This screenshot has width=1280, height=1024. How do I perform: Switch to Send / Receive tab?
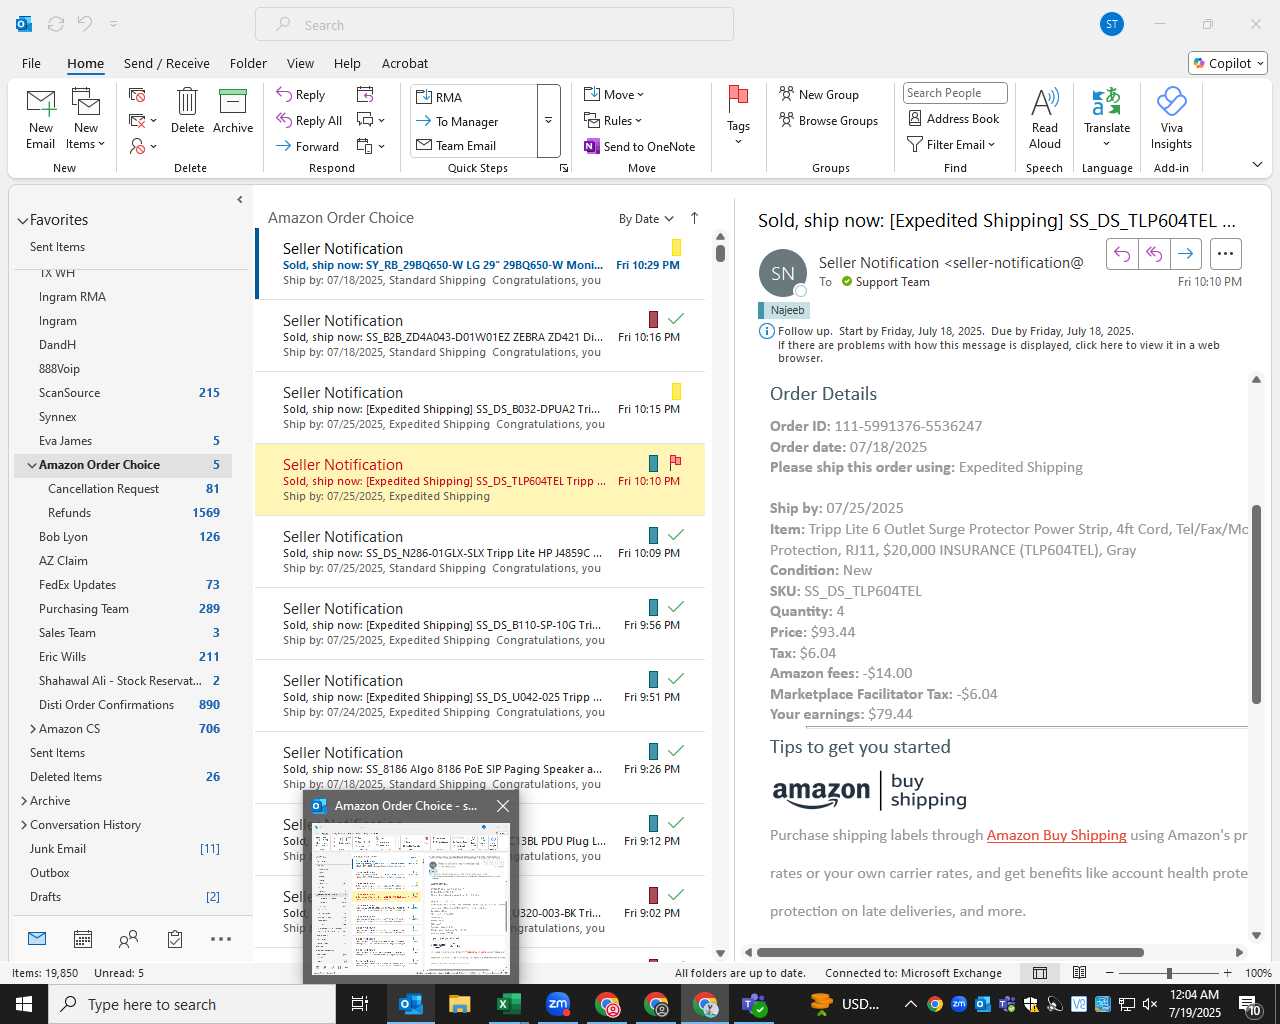click(x=166, y=63)
